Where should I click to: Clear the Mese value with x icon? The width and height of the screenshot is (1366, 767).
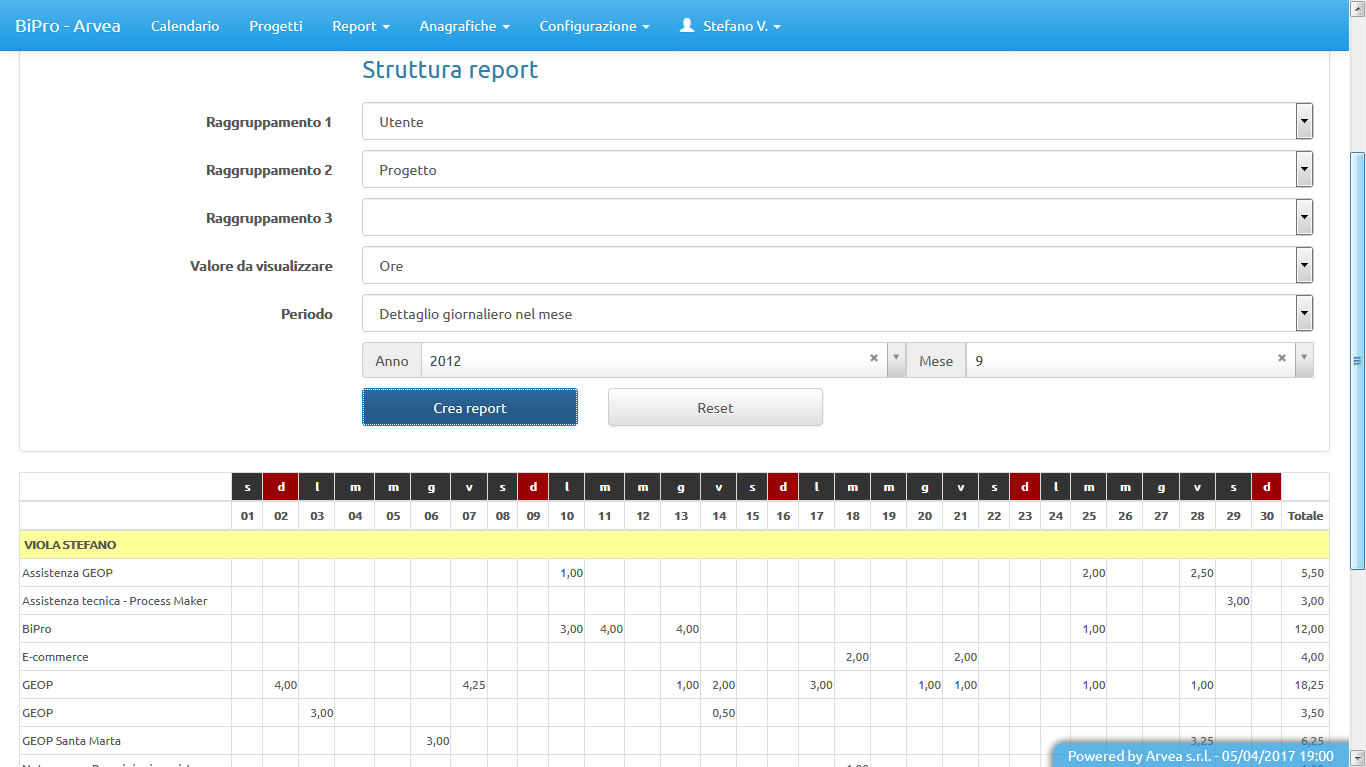[1281, 359]
